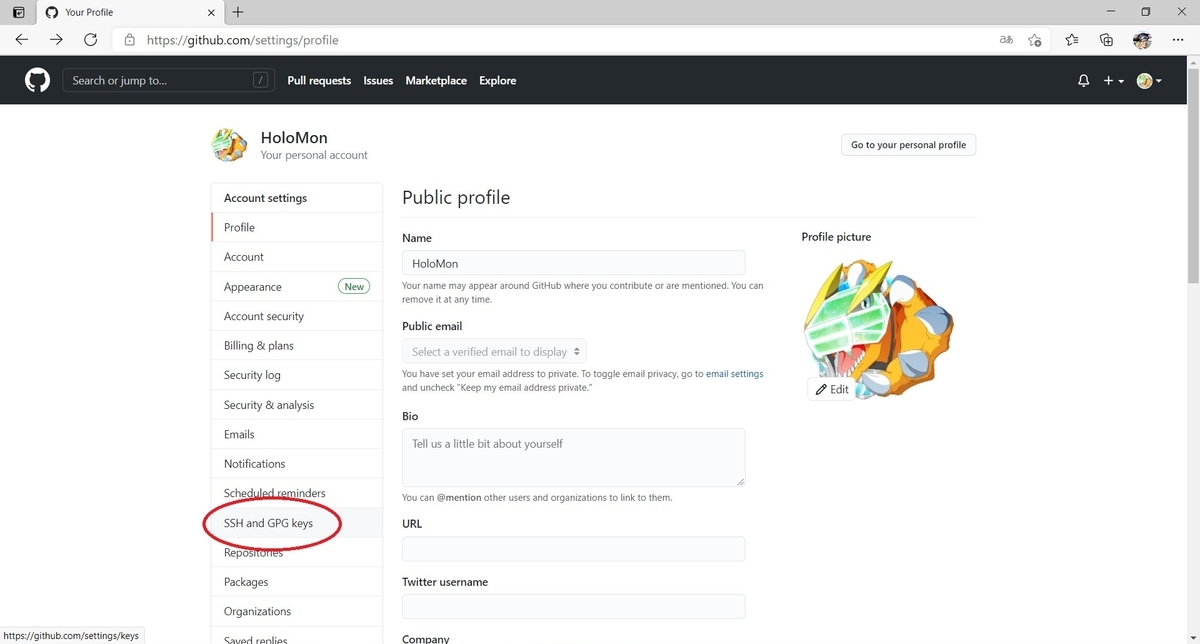Click Edit on the profile picture
This screenshot has width=1200, height=644.
coord(832,389)
